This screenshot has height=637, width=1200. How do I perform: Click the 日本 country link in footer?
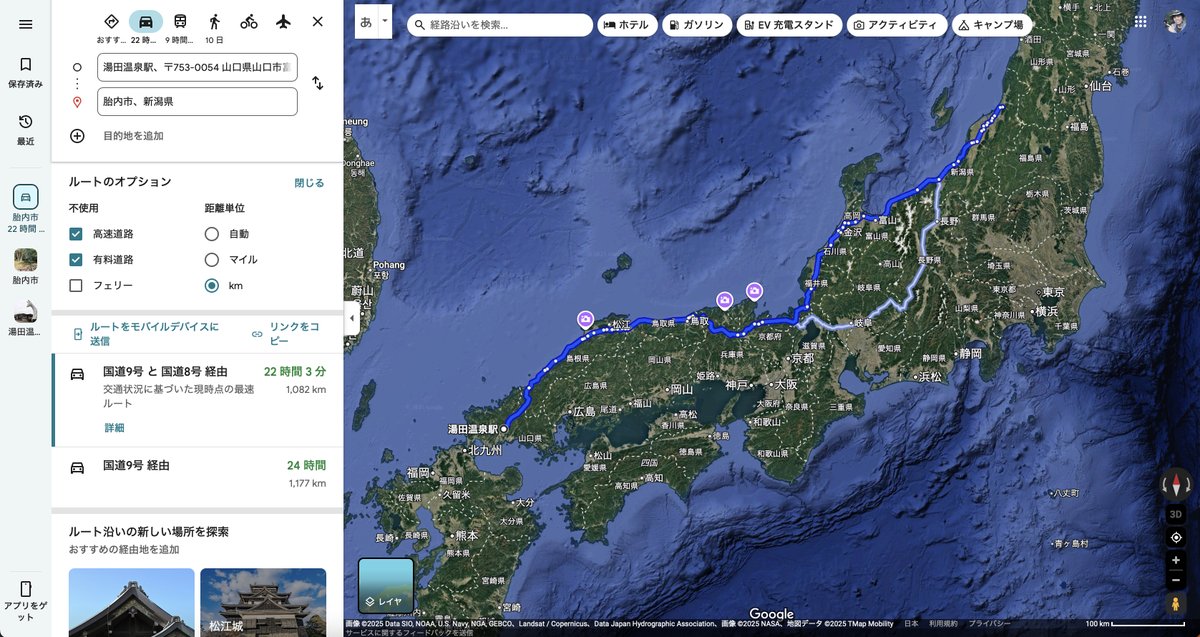[x=912, y=623]
